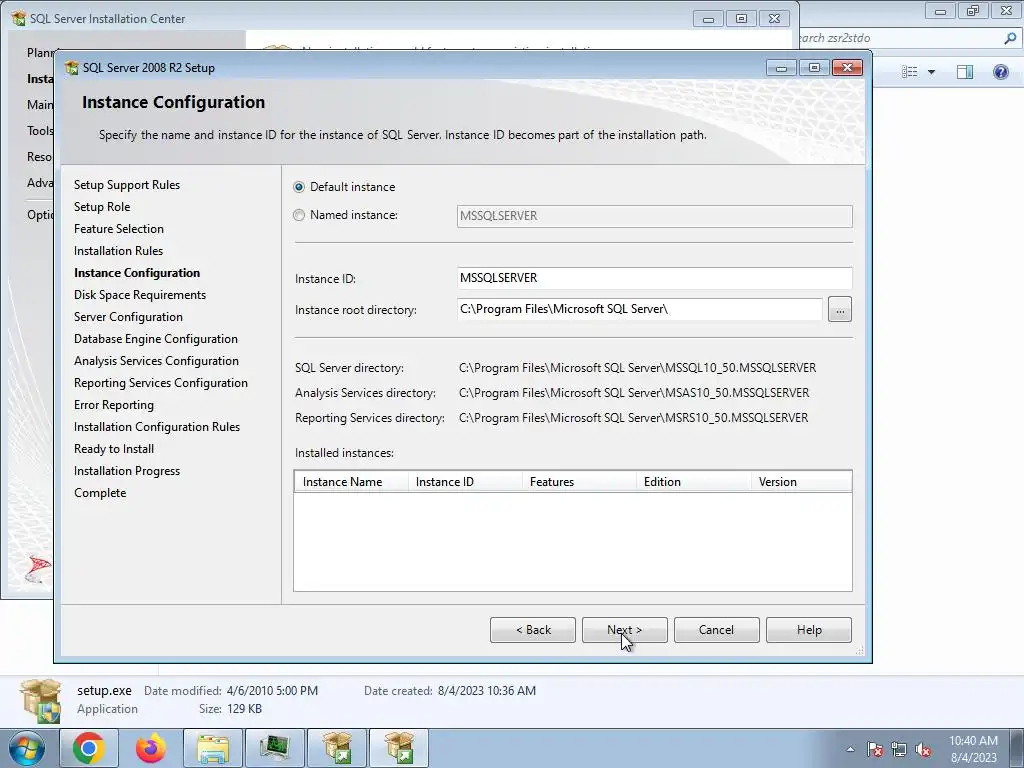
Task: Click the Reporting Services Configuration step
Action: pyautogui.click(x=161, y=383)
